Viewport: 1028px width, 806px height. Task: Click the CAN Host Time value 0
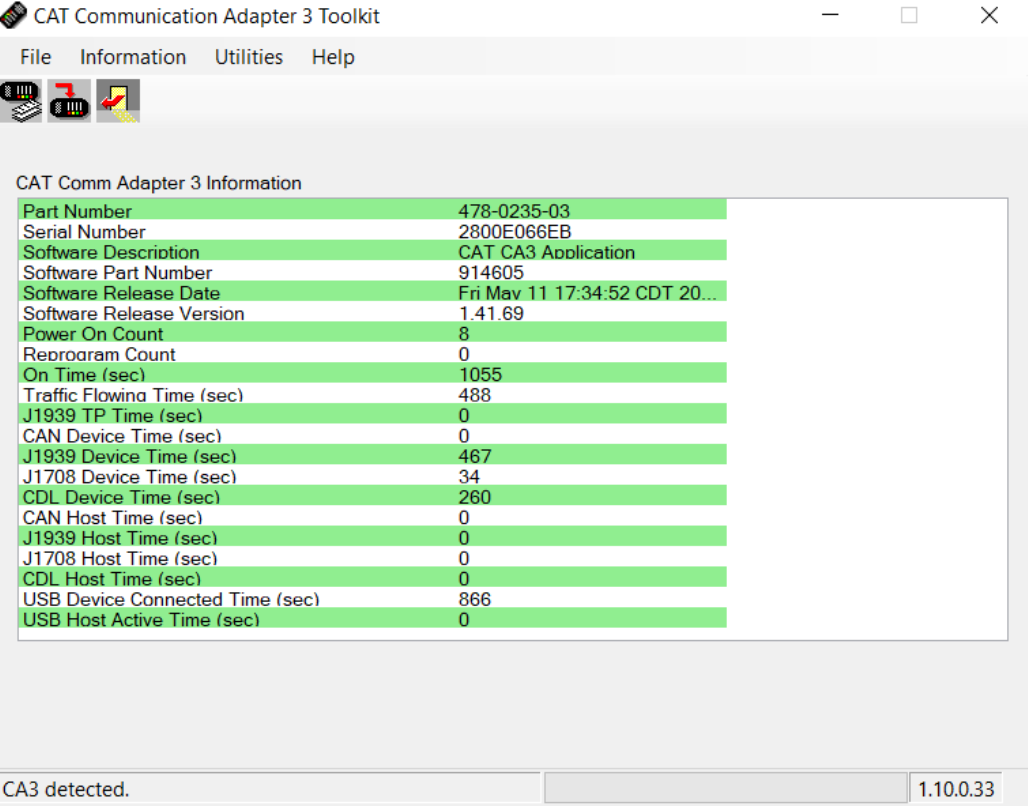464,517
